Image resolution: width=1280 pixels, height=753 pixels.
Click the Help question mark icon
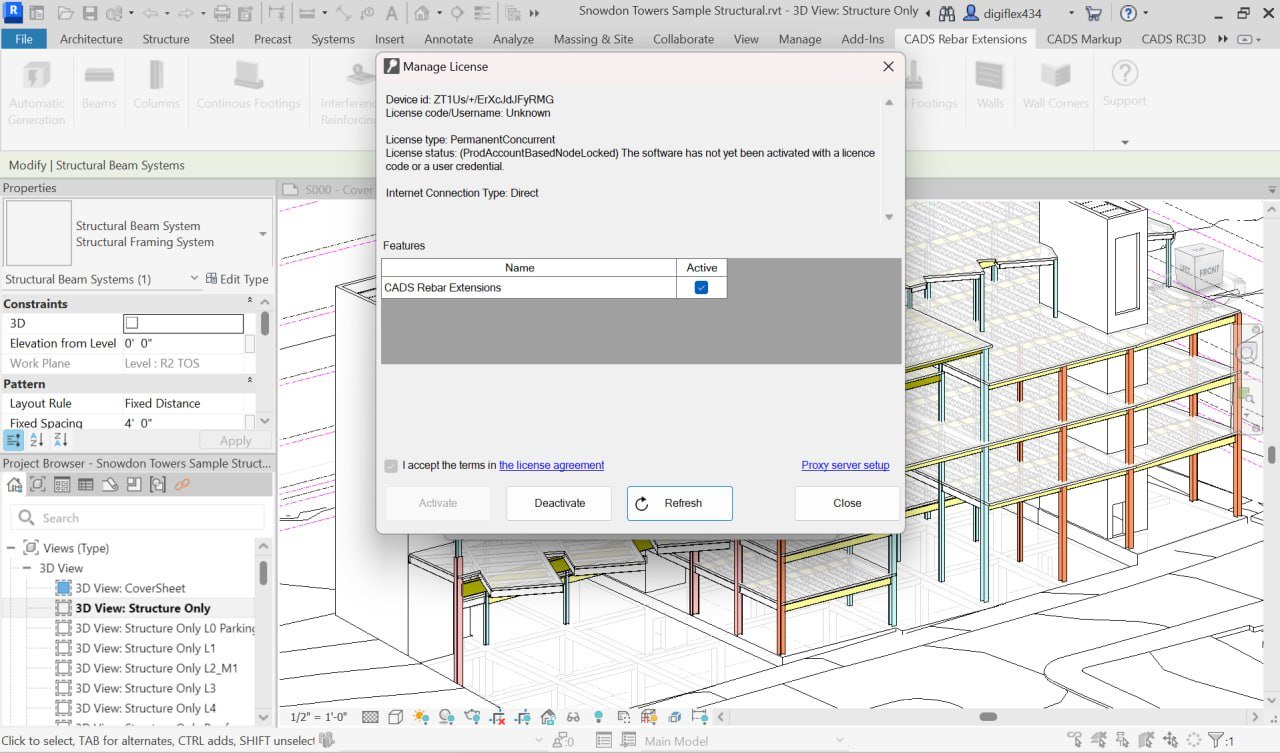point(1128,13)
